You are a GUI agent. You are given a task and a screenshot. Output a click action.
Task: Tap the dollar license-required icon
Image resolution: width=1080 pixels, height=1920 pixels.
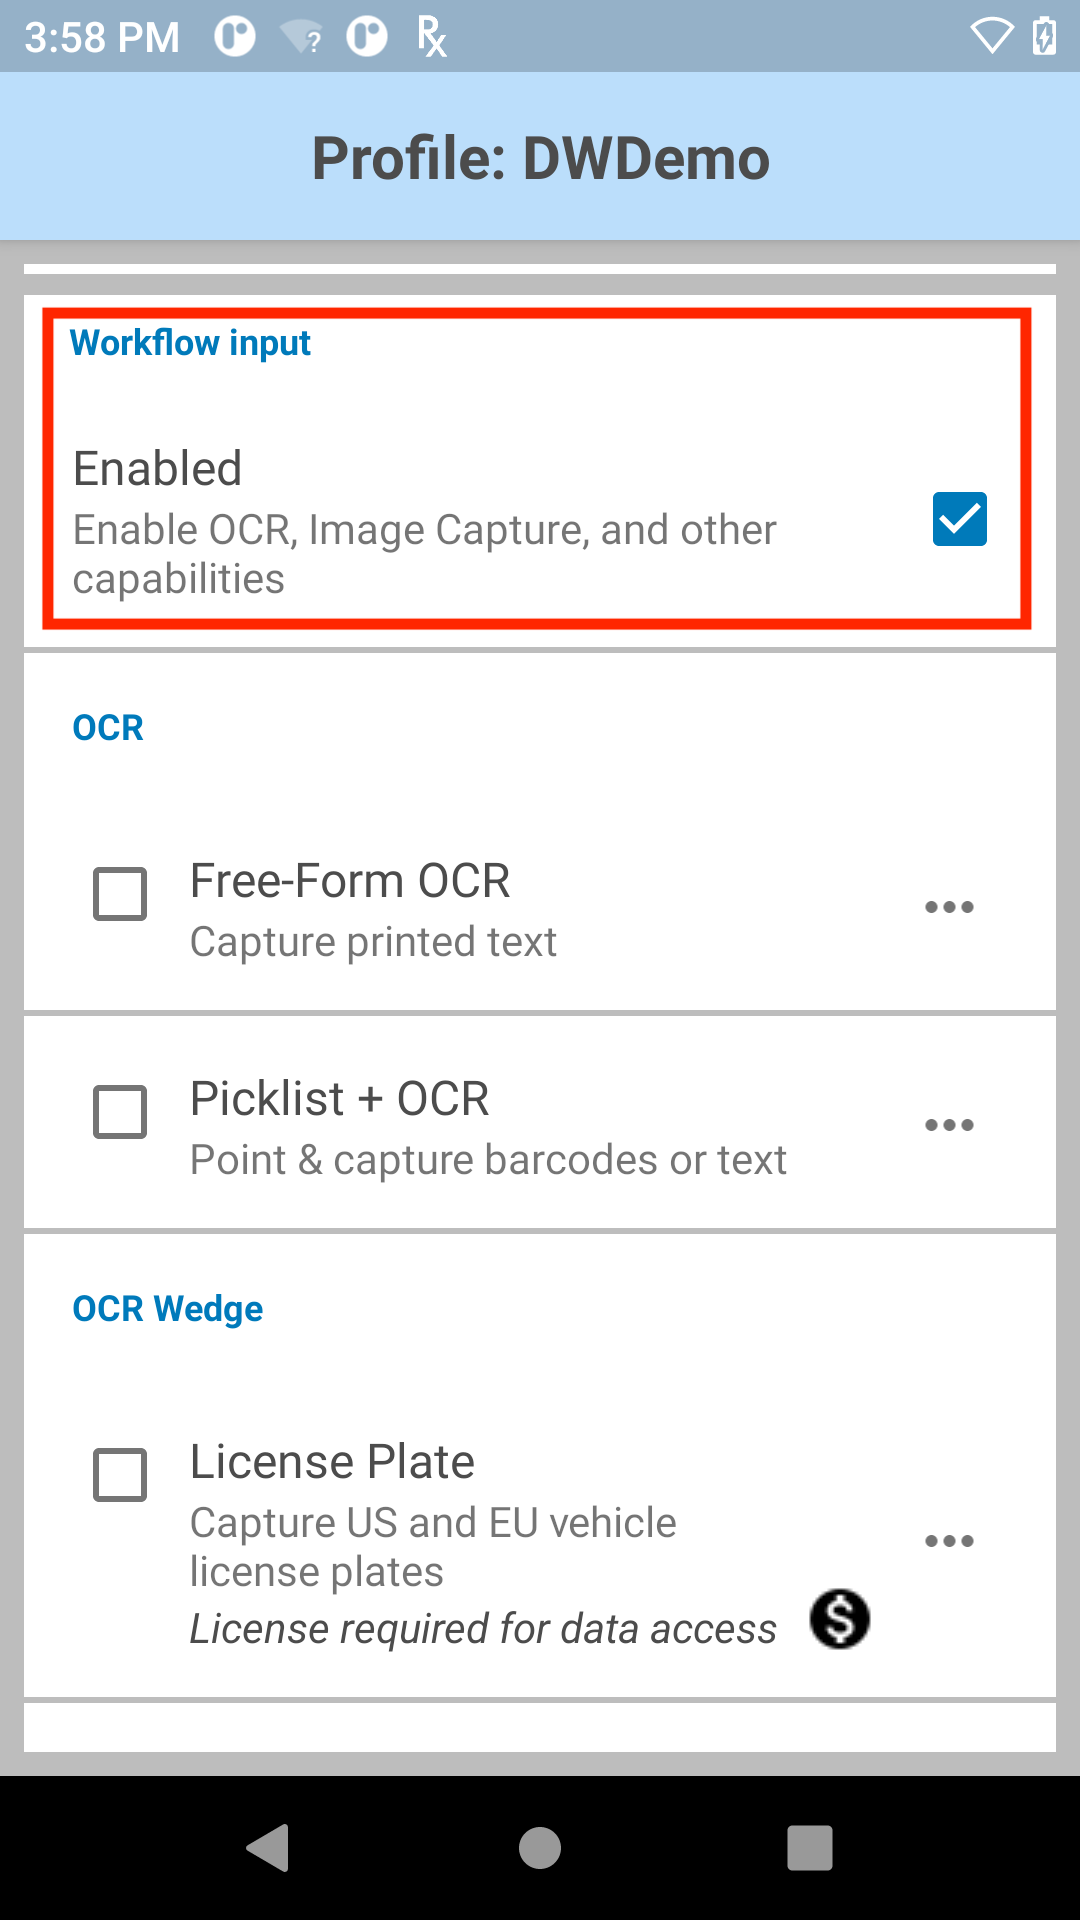tap(840, 1619)
